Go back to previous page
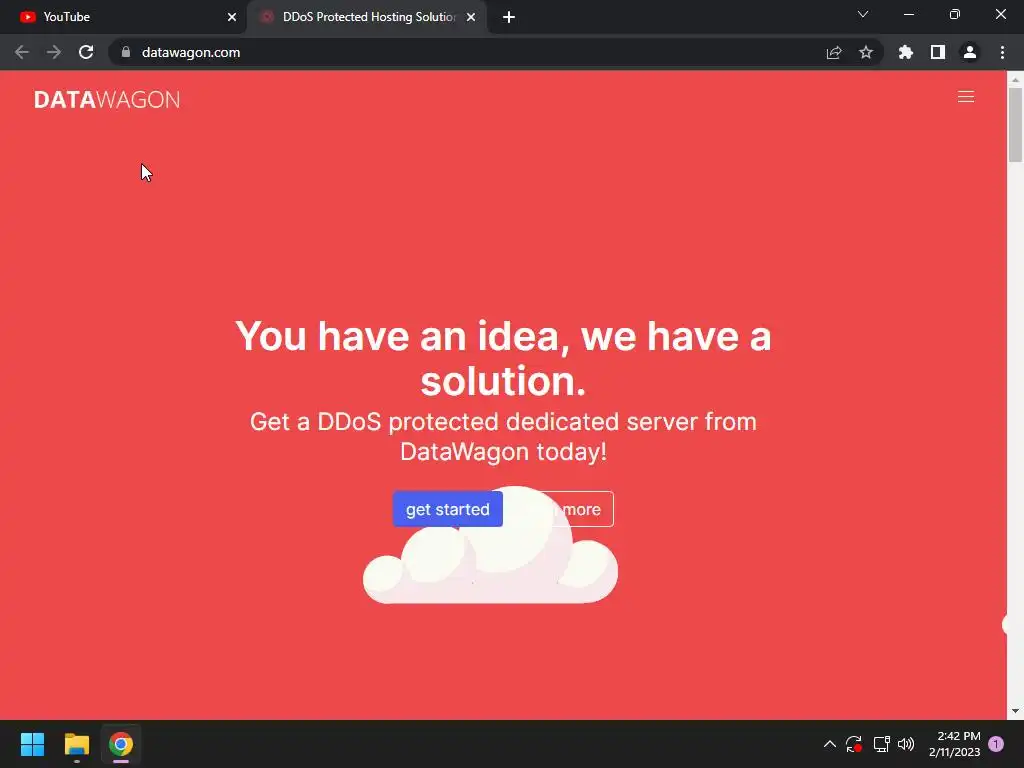The height and width of the screenshot is (768, 1024). (x=22, y=52)
